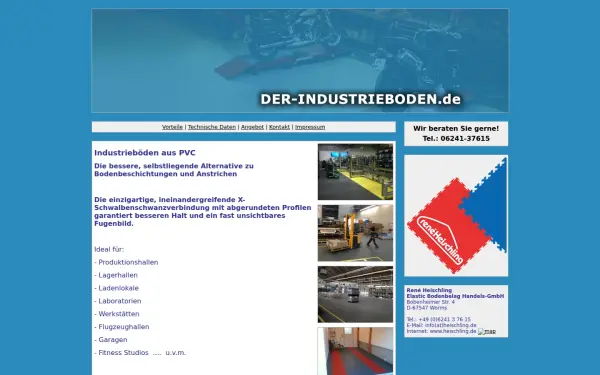Open the Vorteile menu link
Viewport: 600px width, 375px height.
click(x=172, y=127)
